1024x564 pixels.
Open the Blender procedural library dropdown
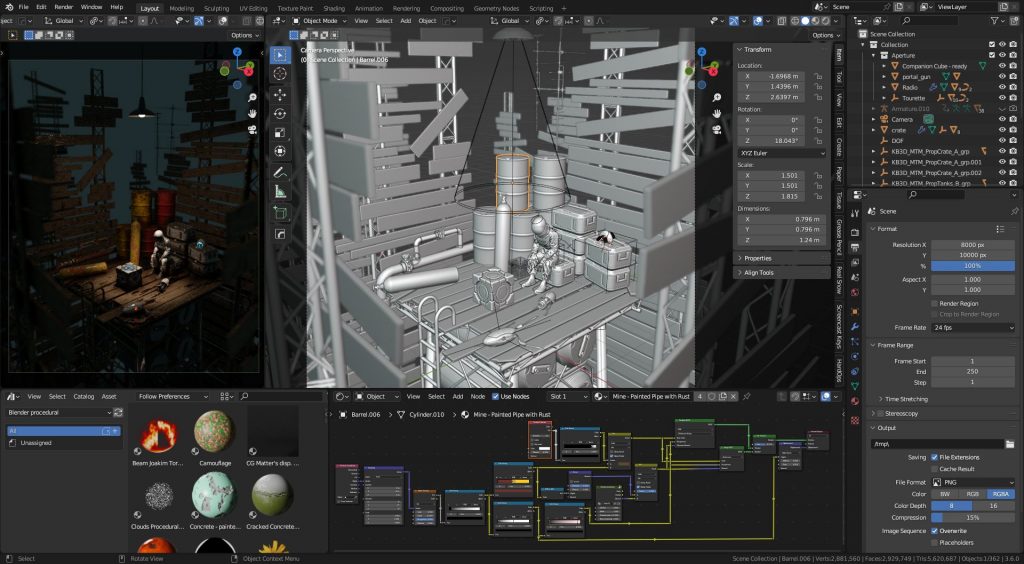[59, 413]
